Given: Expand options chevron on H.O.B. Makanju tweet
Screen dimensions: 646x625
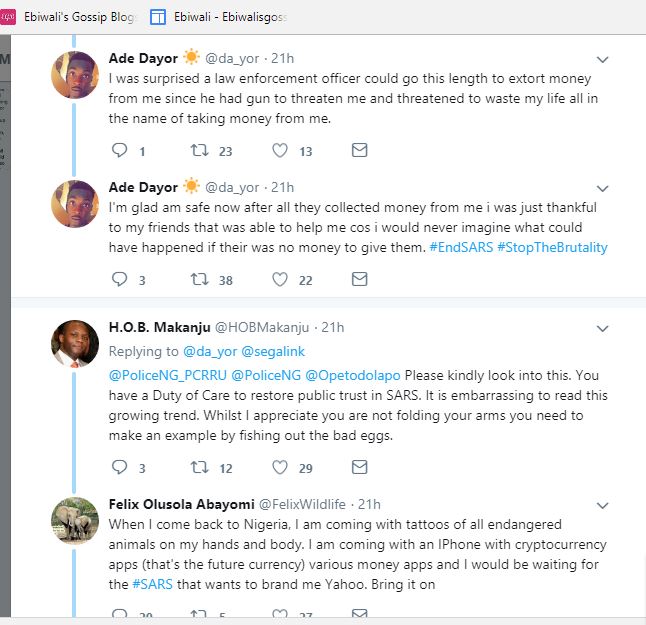Looking at the screenshot, I should point(602,328).
